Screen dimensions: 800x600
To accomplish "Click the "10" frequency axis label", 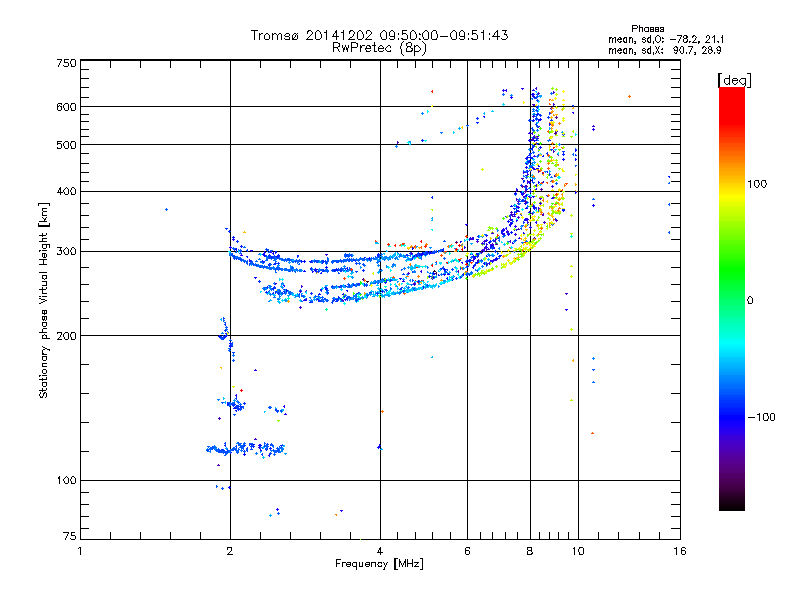I will [578, 551].
